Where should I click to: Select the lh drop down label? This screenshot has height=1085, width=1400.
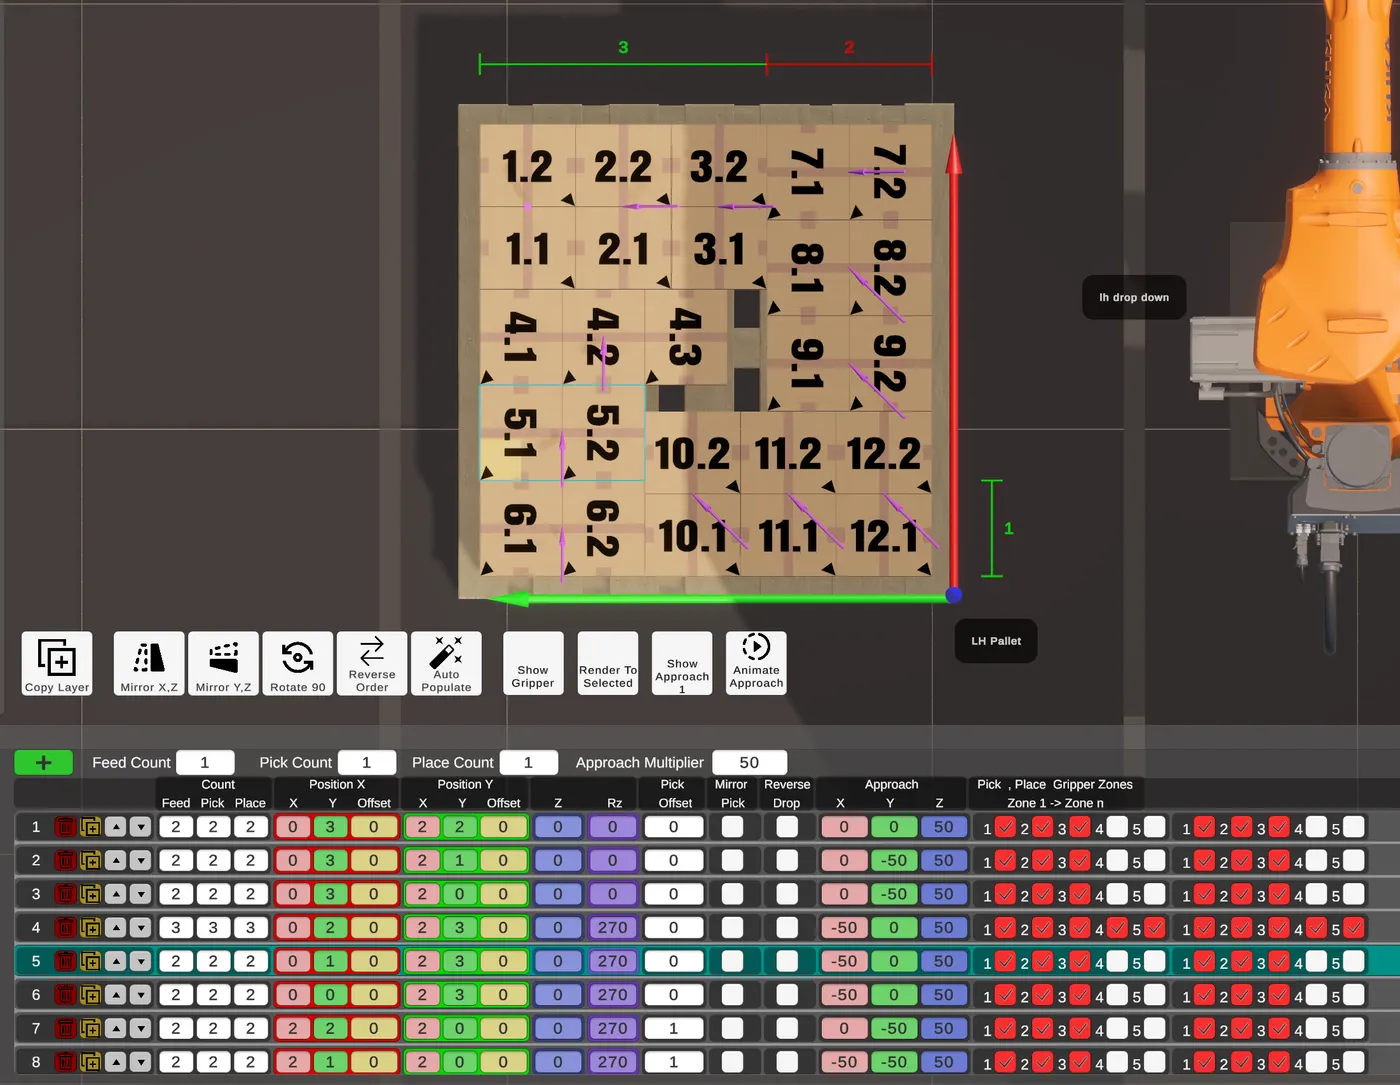tap(1134, 297)
